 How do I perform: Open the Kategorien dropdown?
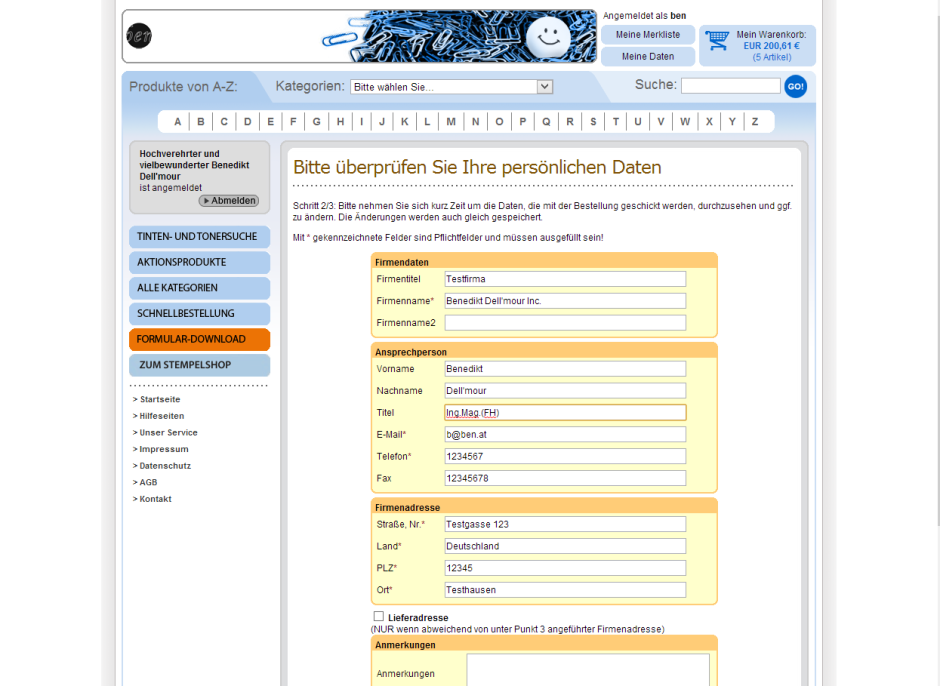pyautogui.click(x=451, y=87)
